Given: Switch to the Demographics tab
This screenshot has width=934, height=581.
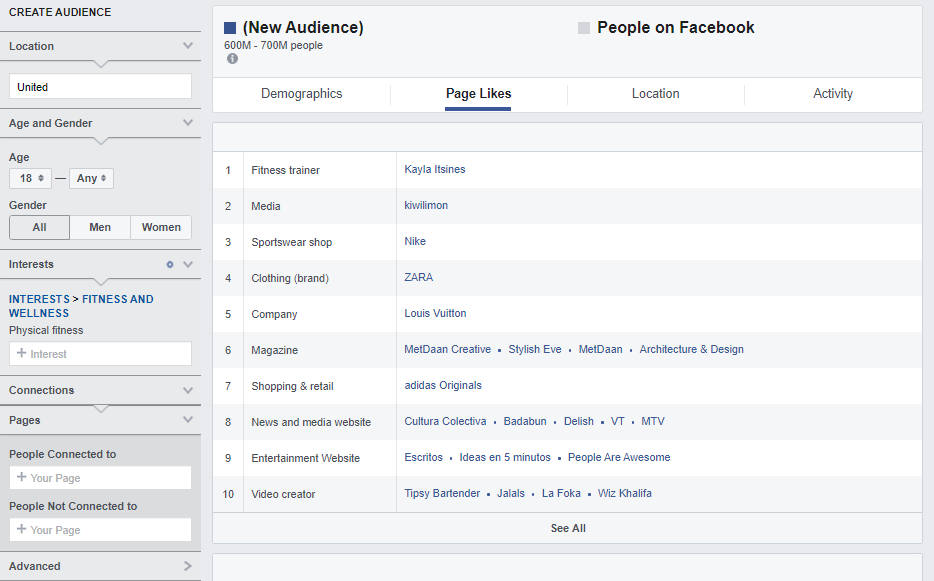Looking at the screenshot, I should [x=301, y=94].
